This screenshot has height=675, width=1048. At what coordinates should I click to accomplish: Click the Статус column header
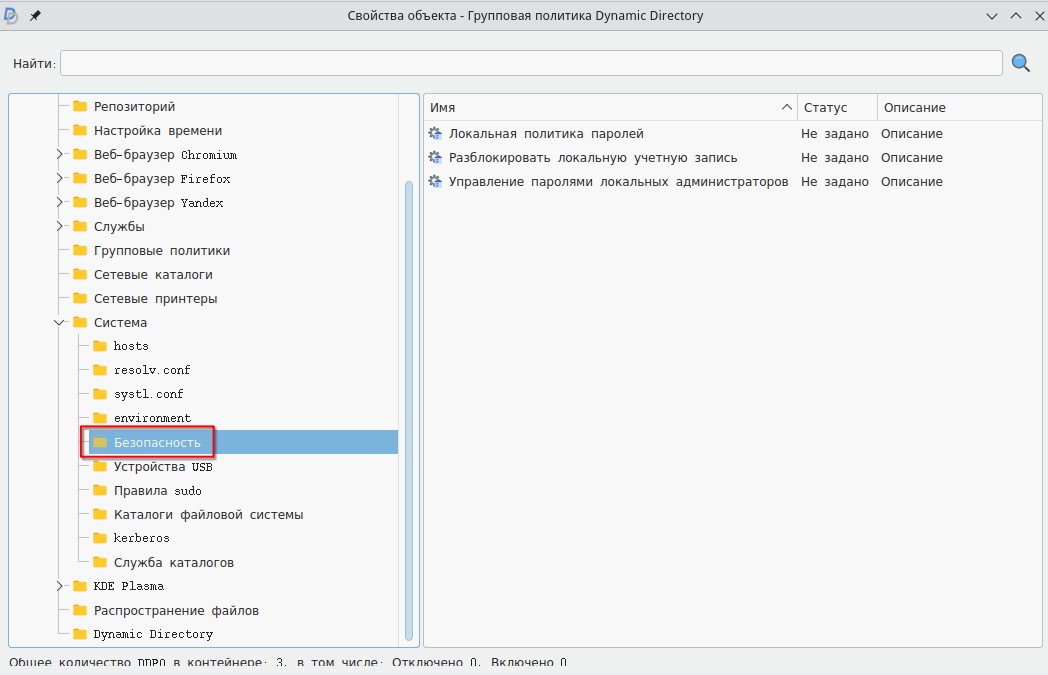(836, 108)
